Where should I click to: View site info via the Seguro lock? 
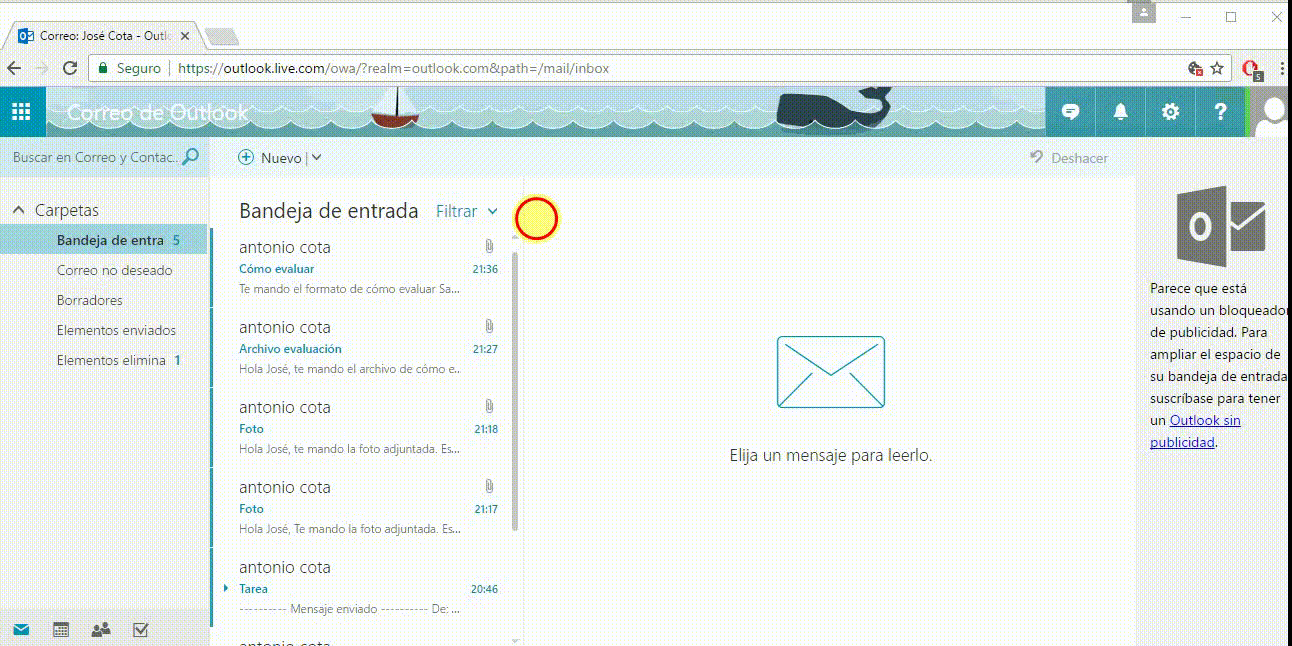tap(129, 68)
